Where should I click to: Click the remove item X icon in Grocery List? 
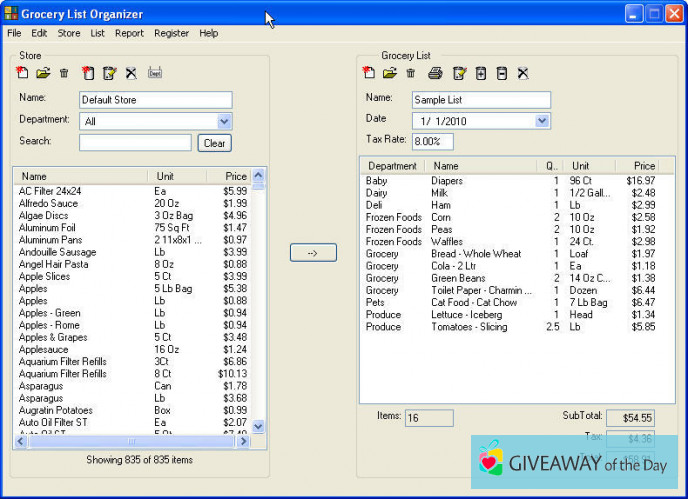522,73
